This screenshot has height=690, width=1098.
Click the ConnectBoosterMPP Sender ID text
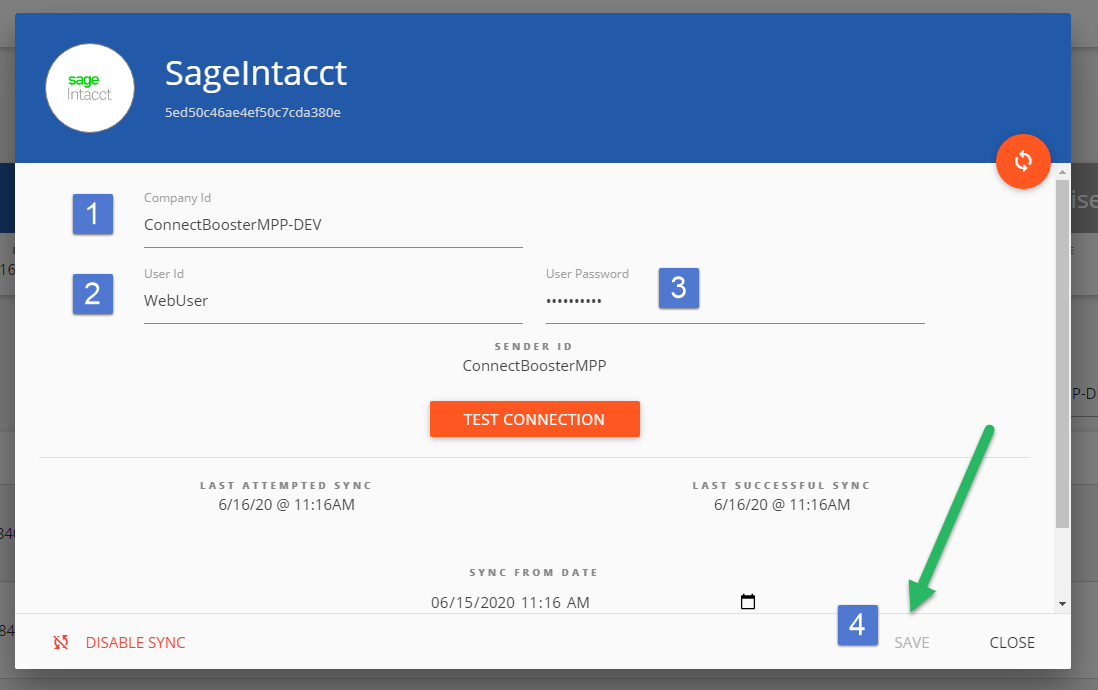pyautogui.click(x=534, y=365)
